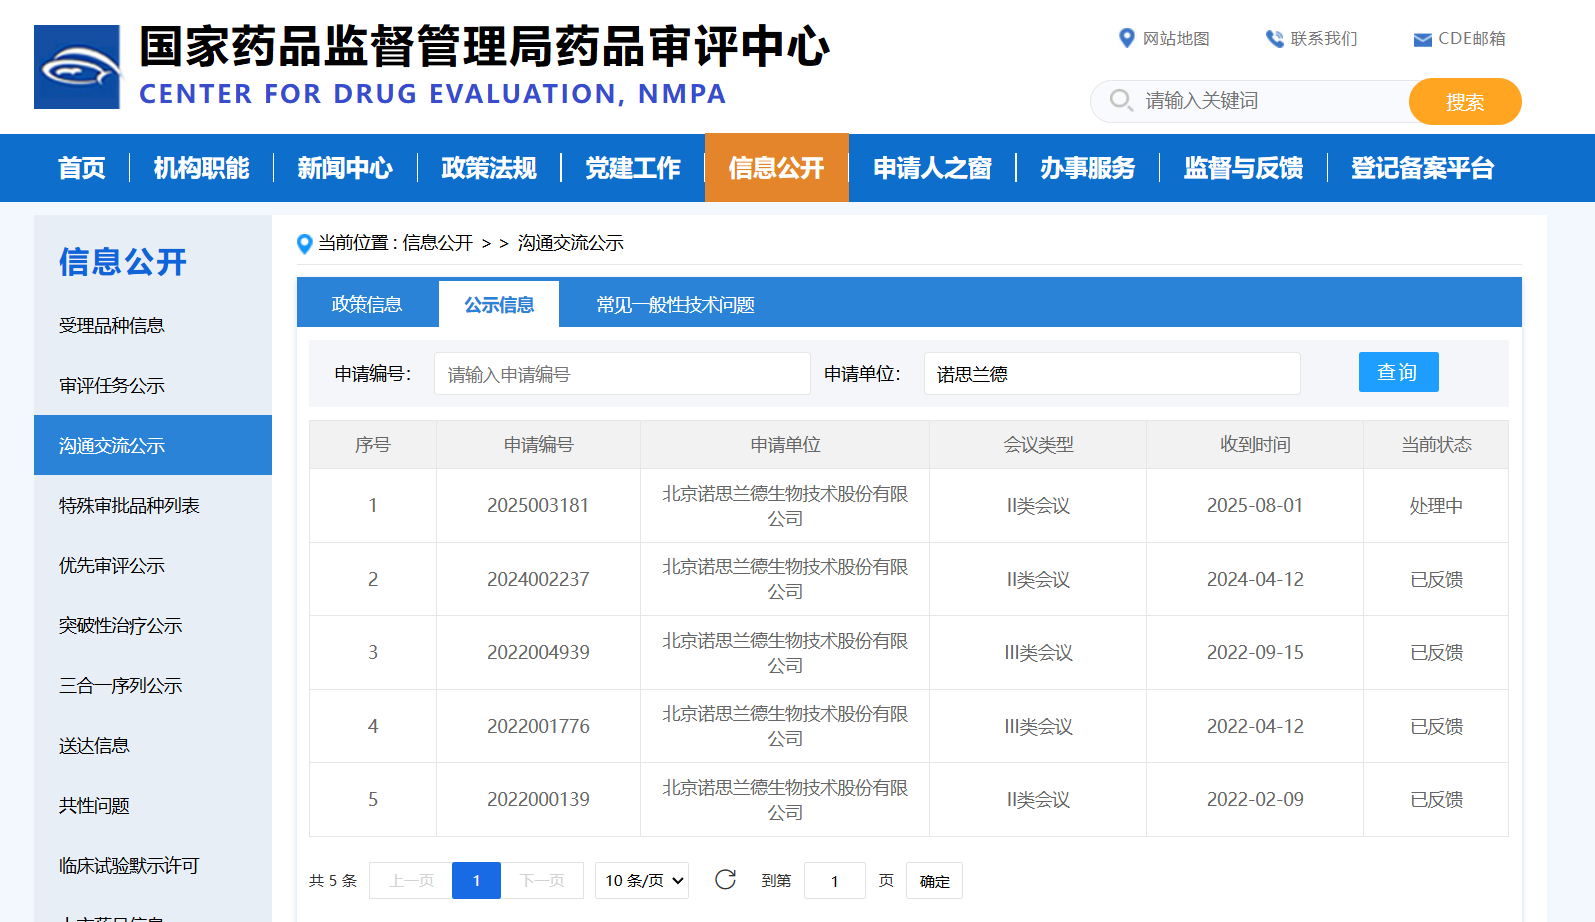The width and height of the screenshot is (1595, 922).
Task: Click the 联系我们 phone icon
Action: click(x=1274, y=38)
